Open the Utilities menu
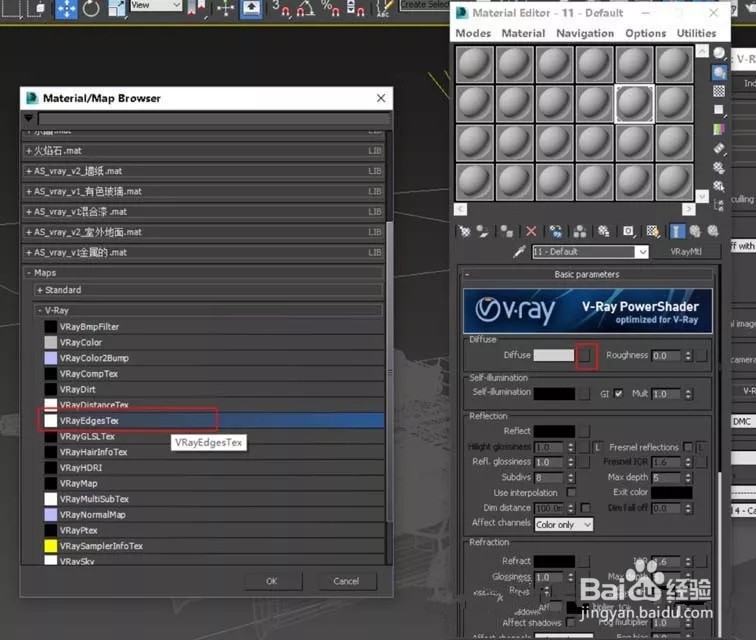 click(x=696, y=33)
